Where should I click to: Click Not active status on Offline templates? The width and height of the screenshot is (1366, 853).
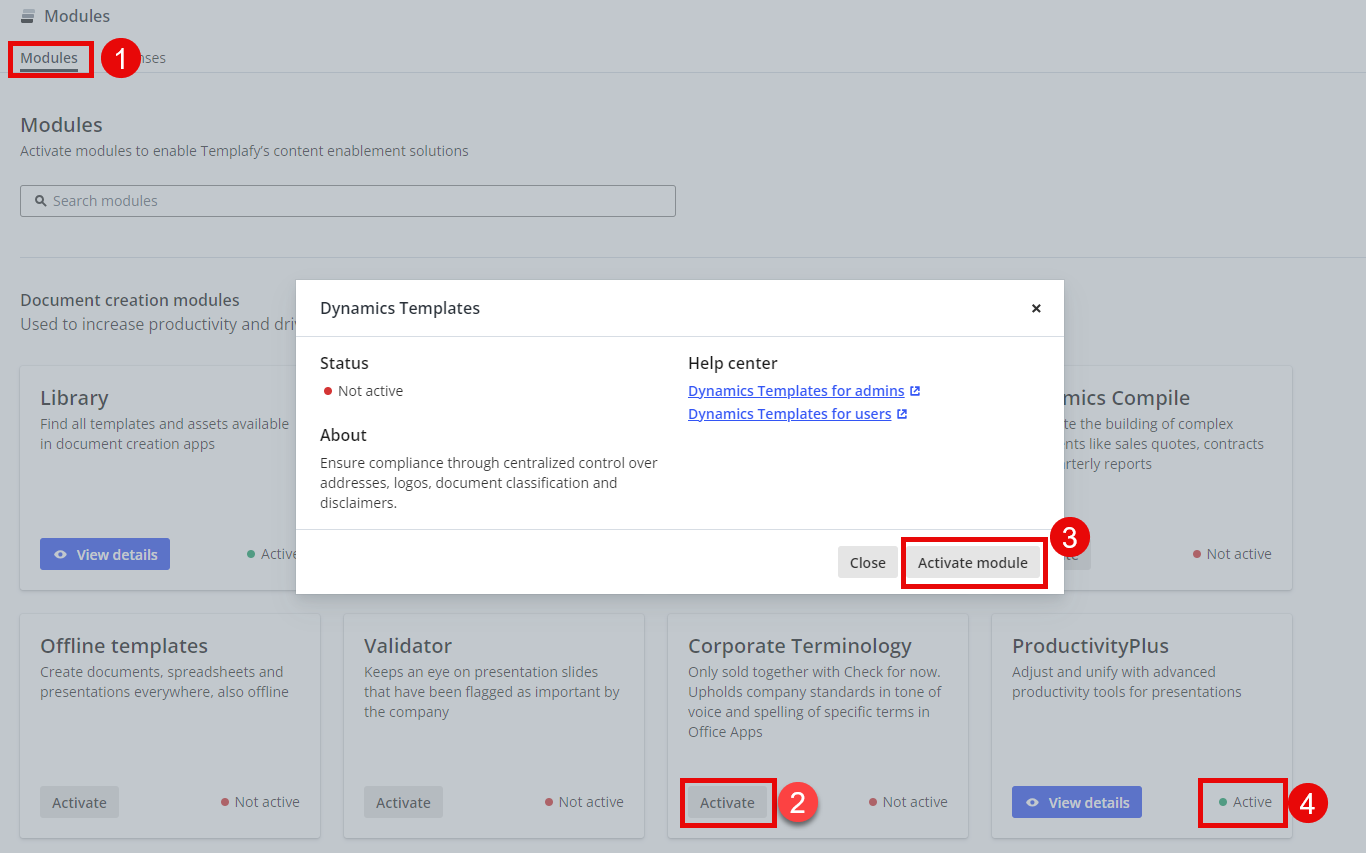260,802
